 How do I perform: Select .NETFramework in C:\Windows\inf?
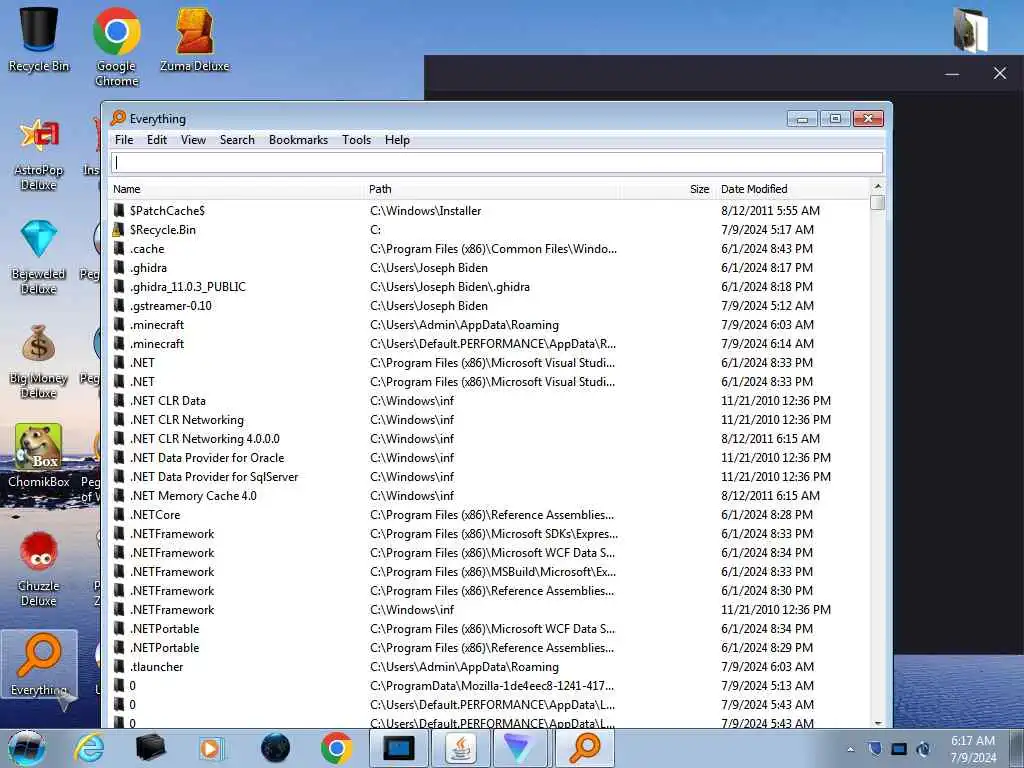489,609
